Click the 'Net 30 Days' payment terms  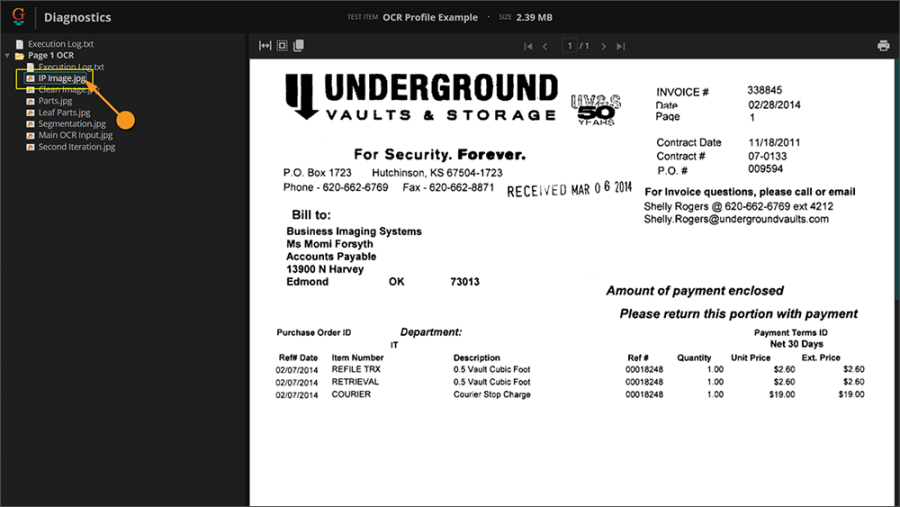click(797, 344)
